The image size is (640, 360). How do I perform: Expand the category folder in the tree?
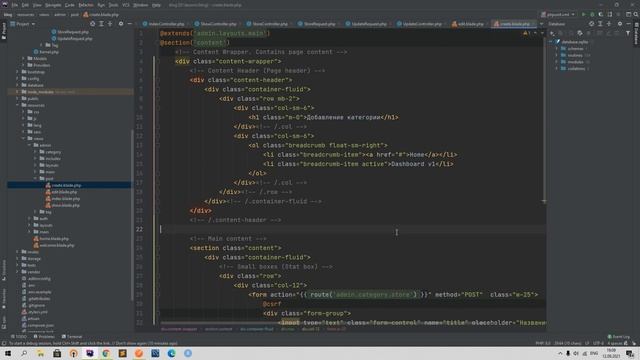pos(36,152)
